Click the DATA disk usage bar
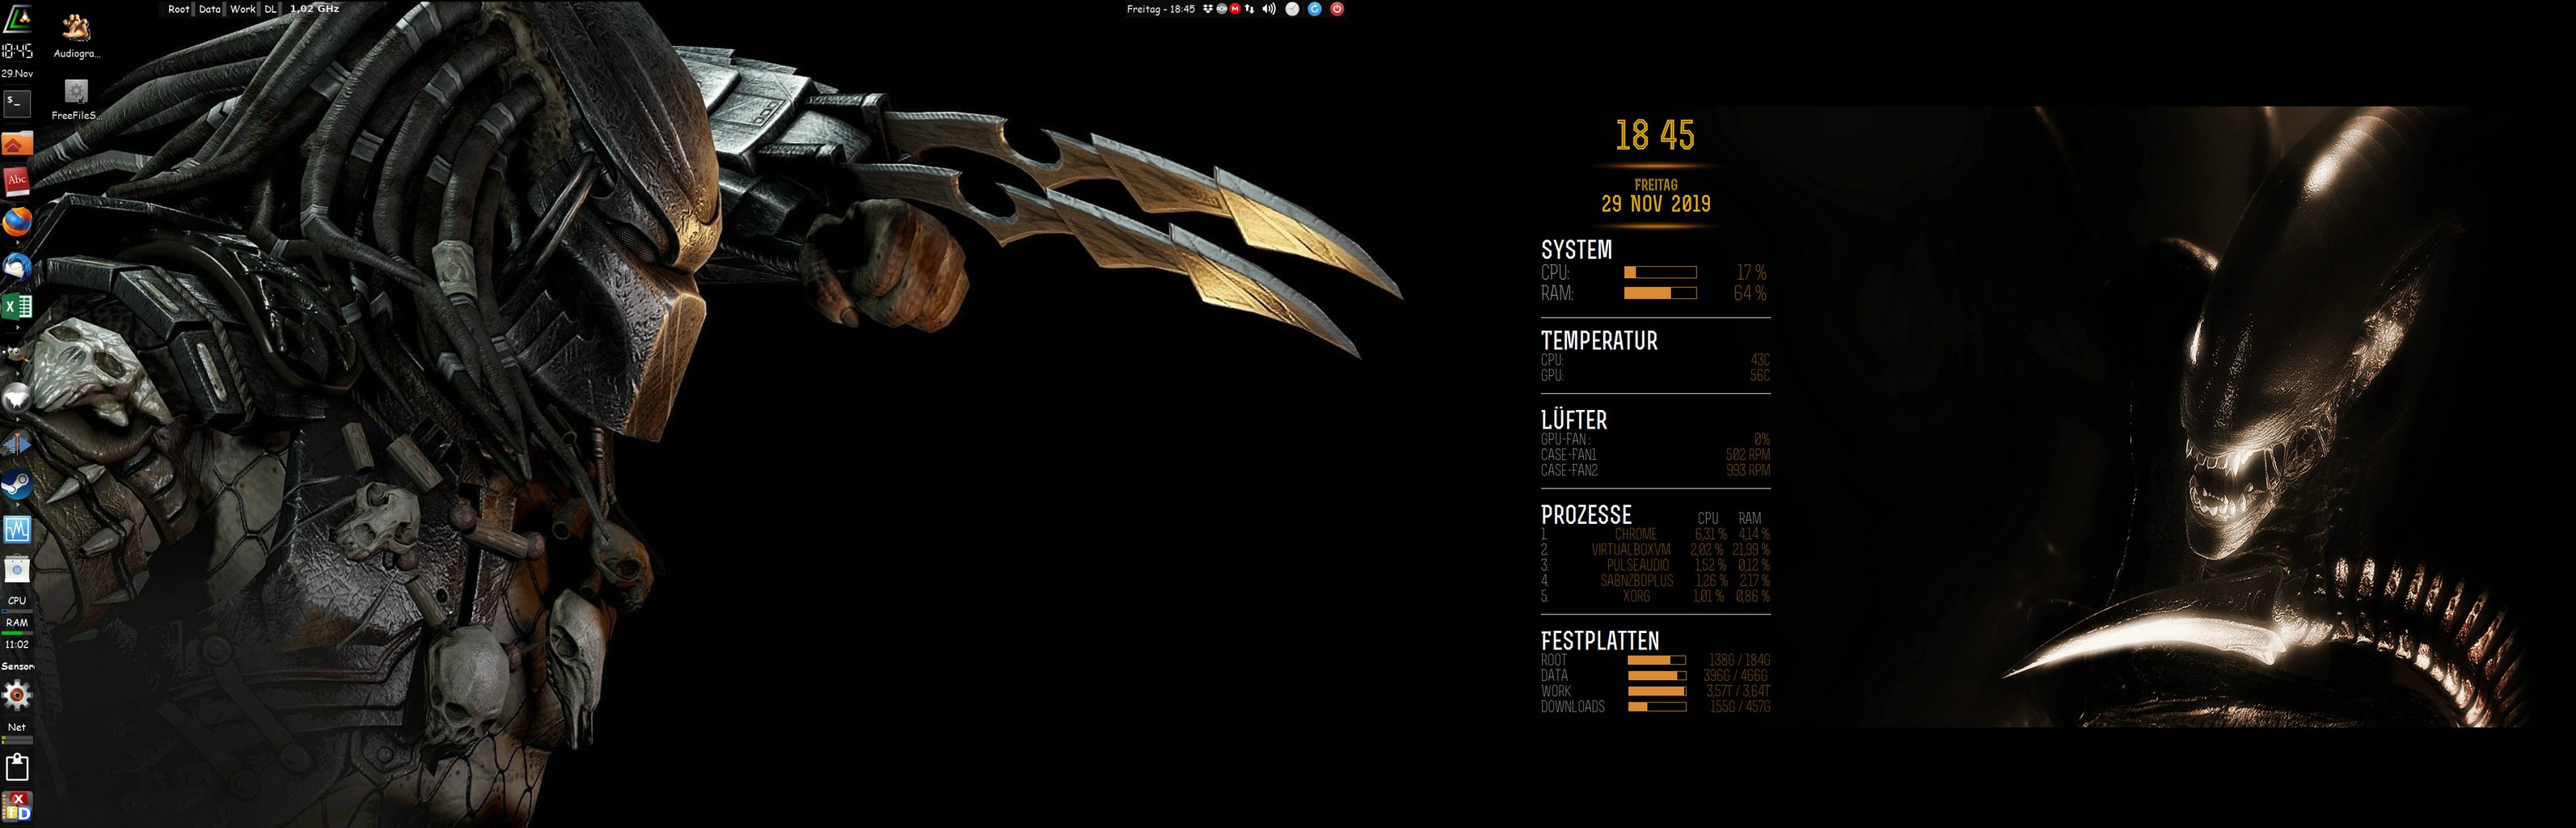2576x828 pixels. (1657, 676)
